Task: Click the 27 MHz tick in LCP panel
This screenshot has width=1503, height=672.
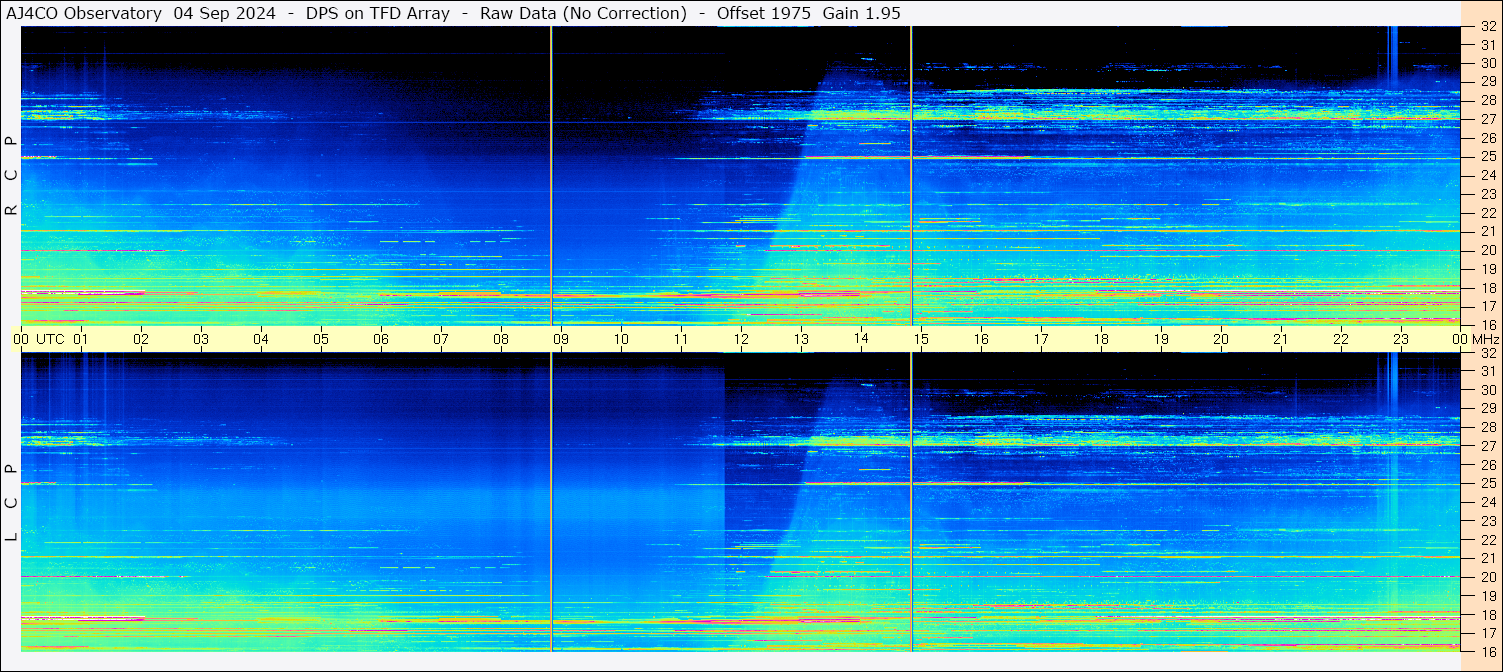Action: click(1488, 446)
